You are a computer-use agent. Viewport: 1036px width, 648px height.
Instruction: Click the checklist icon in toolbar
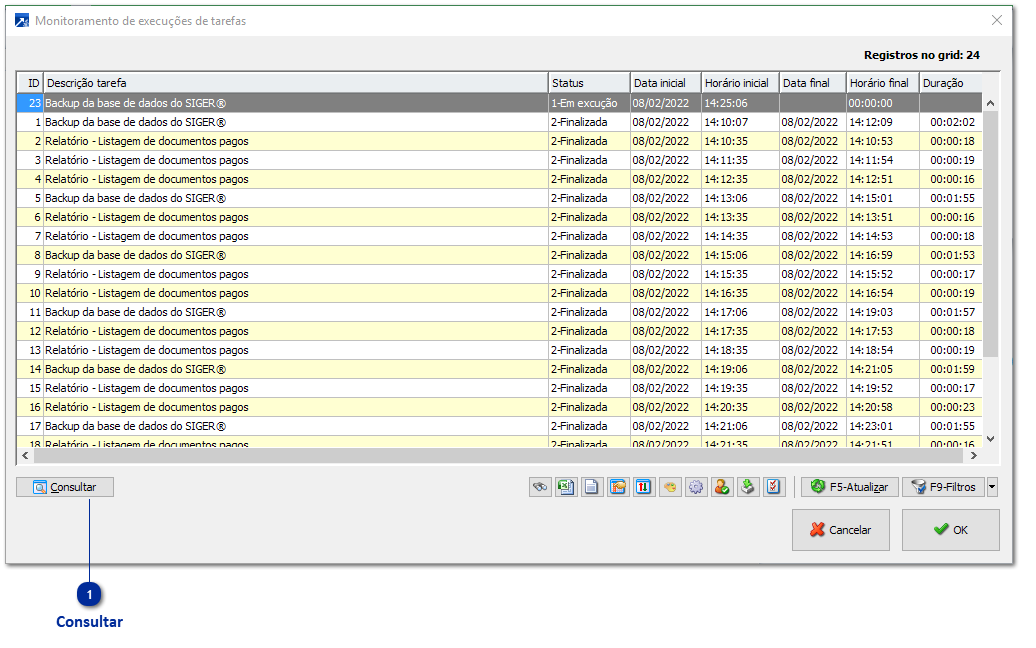[x=774, y=487]
